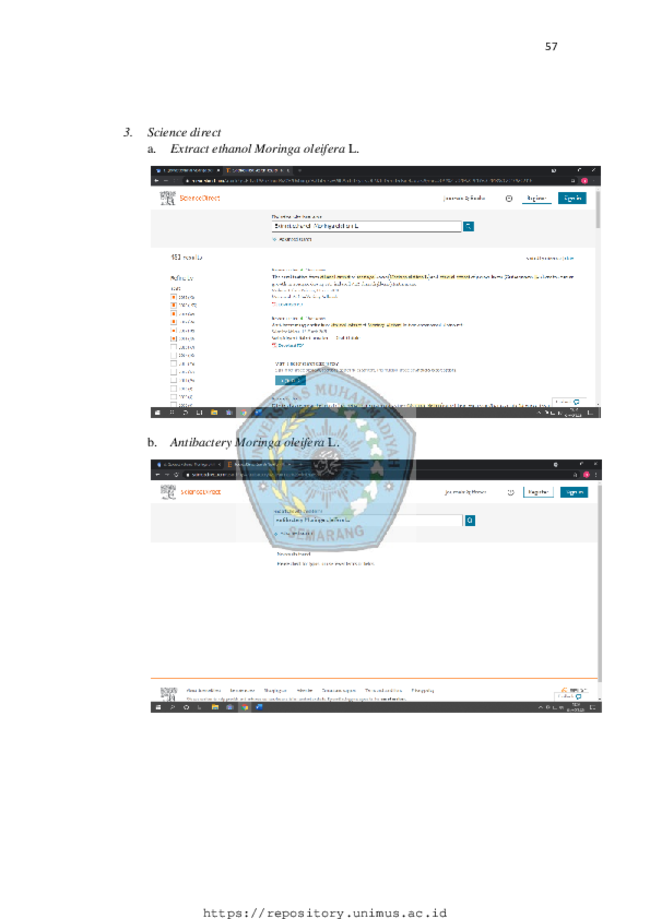The width and height of the screenshot is (650, 919).
Task: Click Chrome icon in lower screenshot taskbar
Action: (244, 707)
